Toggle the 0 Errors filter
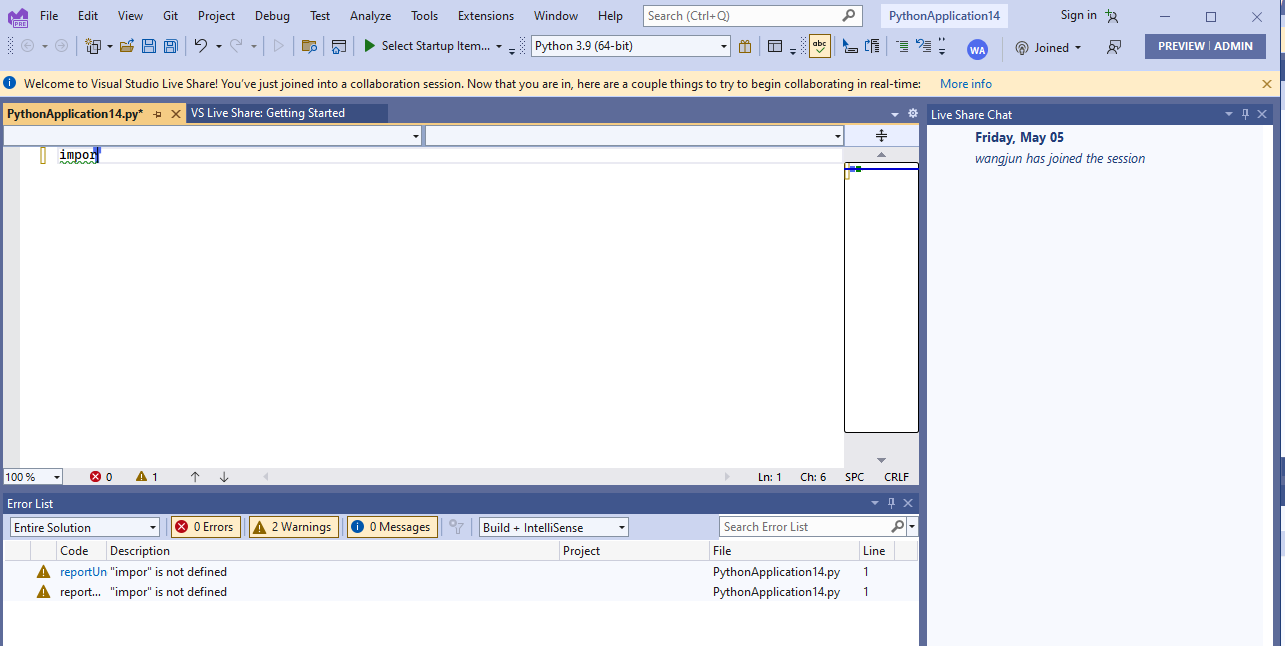Viewport: 1285px width, 646px height. click(205, 526)
